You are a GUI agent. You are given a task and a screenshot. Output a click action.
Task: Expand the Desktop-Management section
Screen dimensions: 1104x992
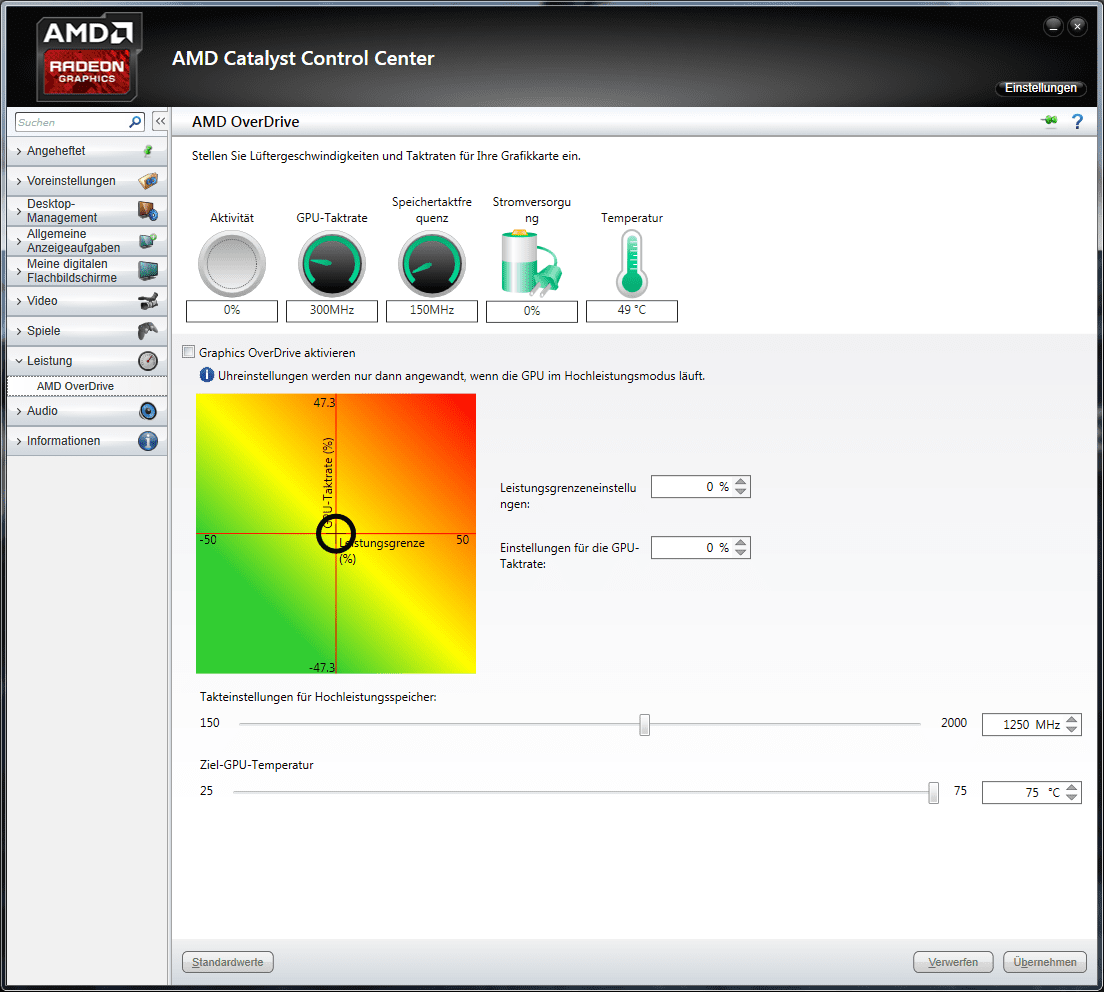pyautogui.click(x=19, y=211)
